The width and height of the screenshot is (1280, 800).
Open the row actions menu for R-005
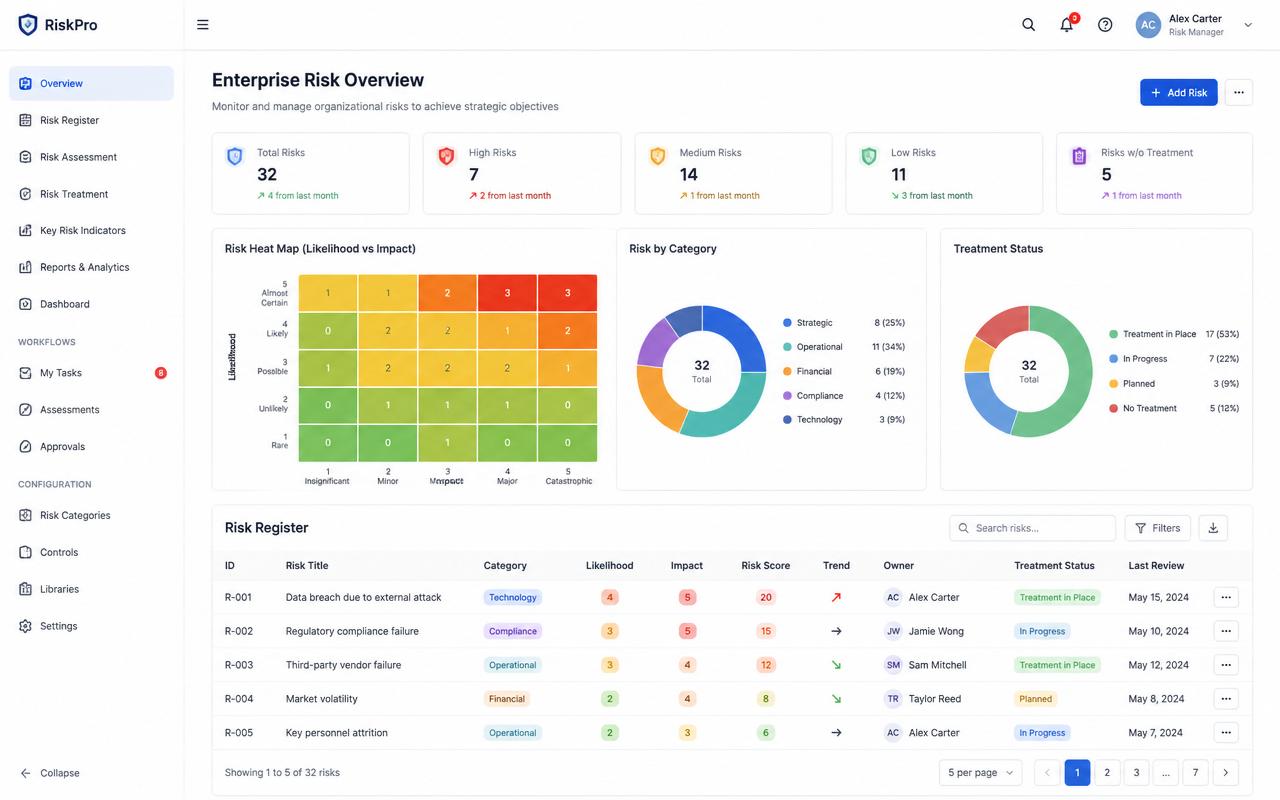click(1226, 733)
